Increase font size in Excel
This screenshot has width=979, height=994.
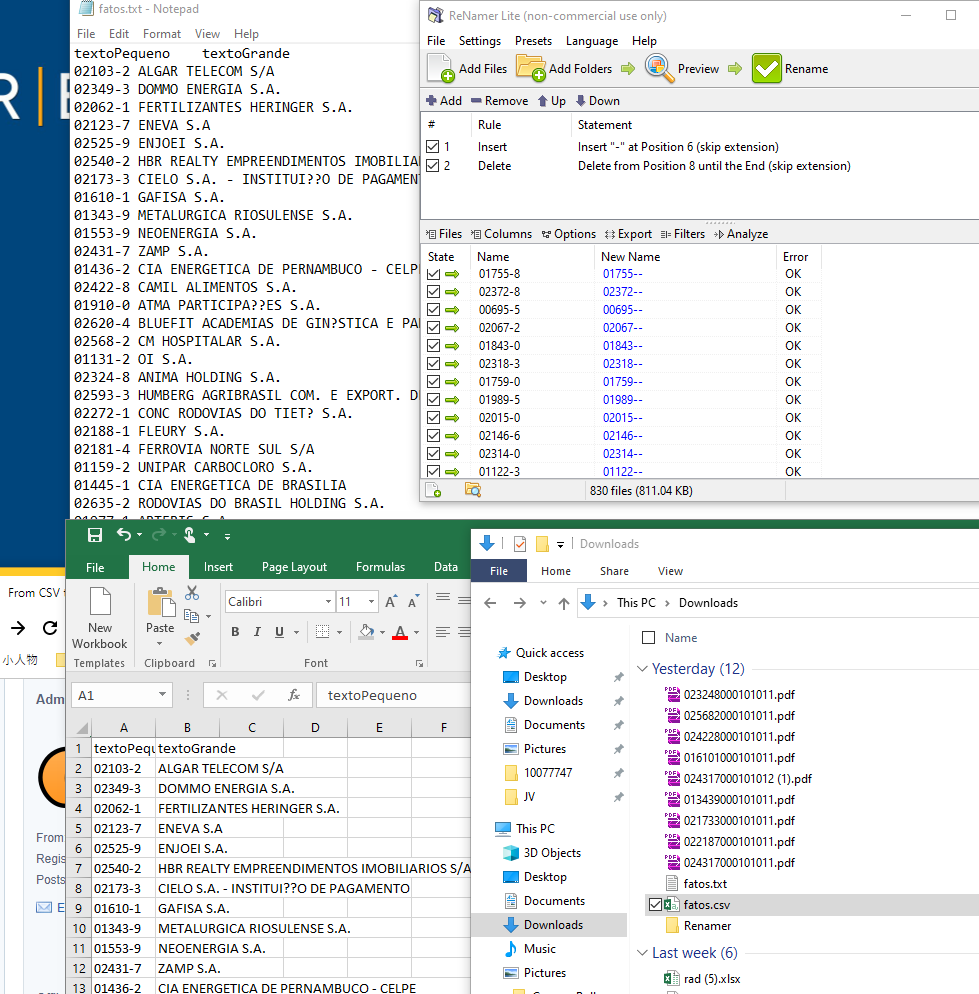point(391,602)
